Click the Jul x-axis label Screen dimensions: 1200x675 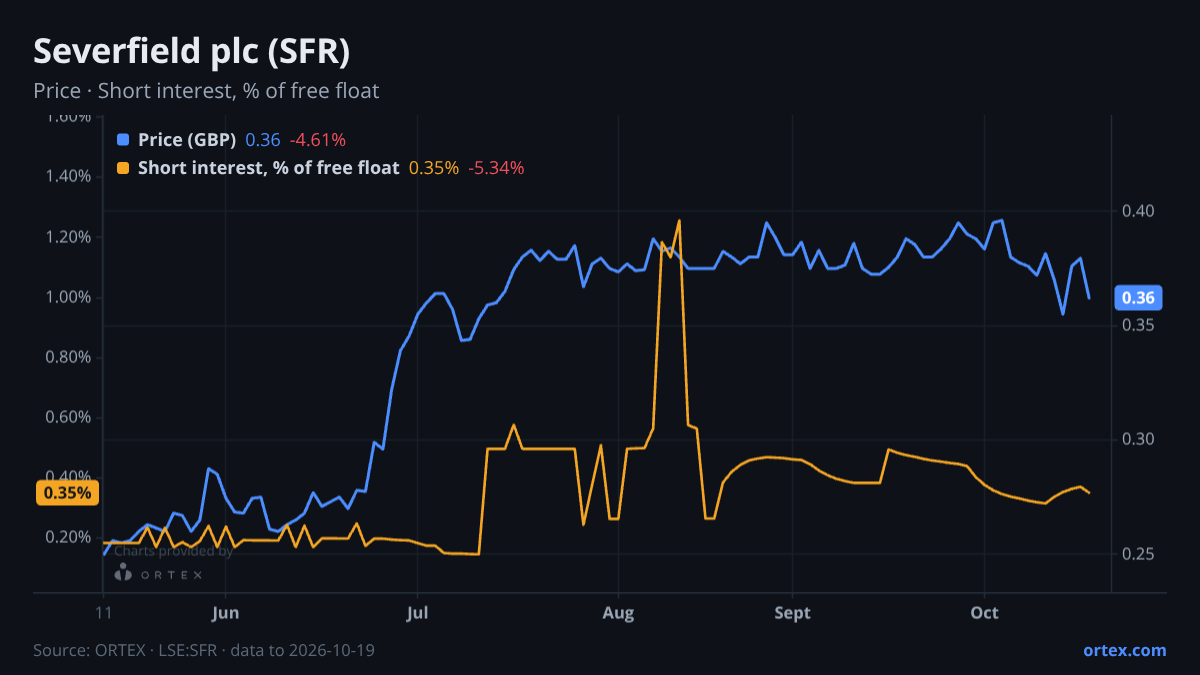(x=417, y=613)
